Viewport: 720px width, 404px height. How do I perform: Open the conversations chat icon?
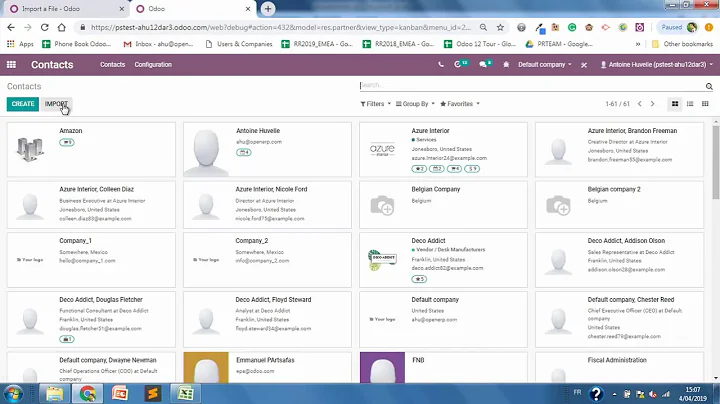[485, 64]
